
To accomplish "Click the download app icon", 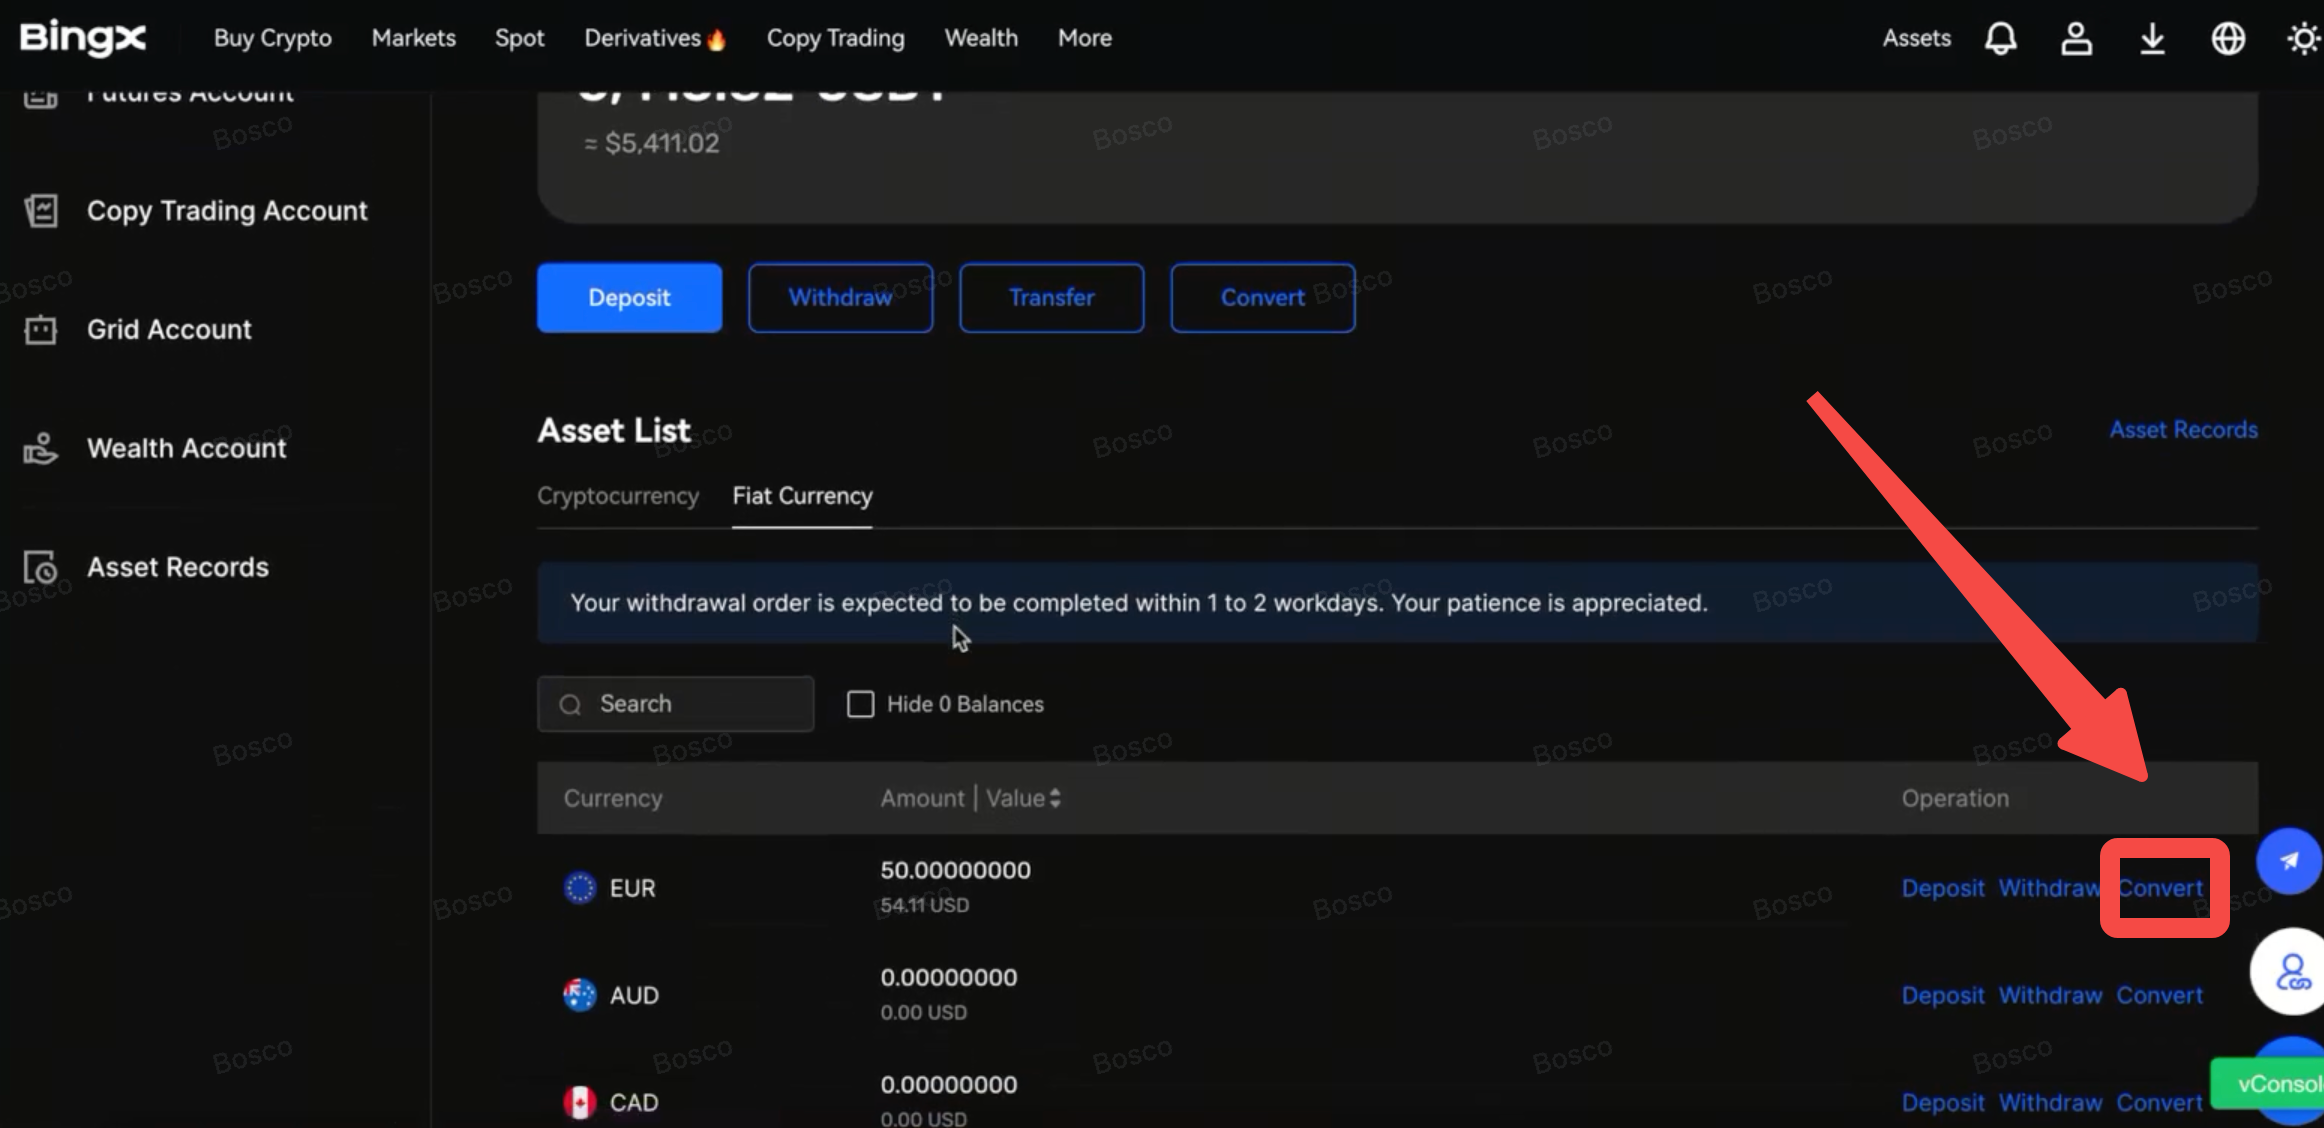I will 2152,39.
